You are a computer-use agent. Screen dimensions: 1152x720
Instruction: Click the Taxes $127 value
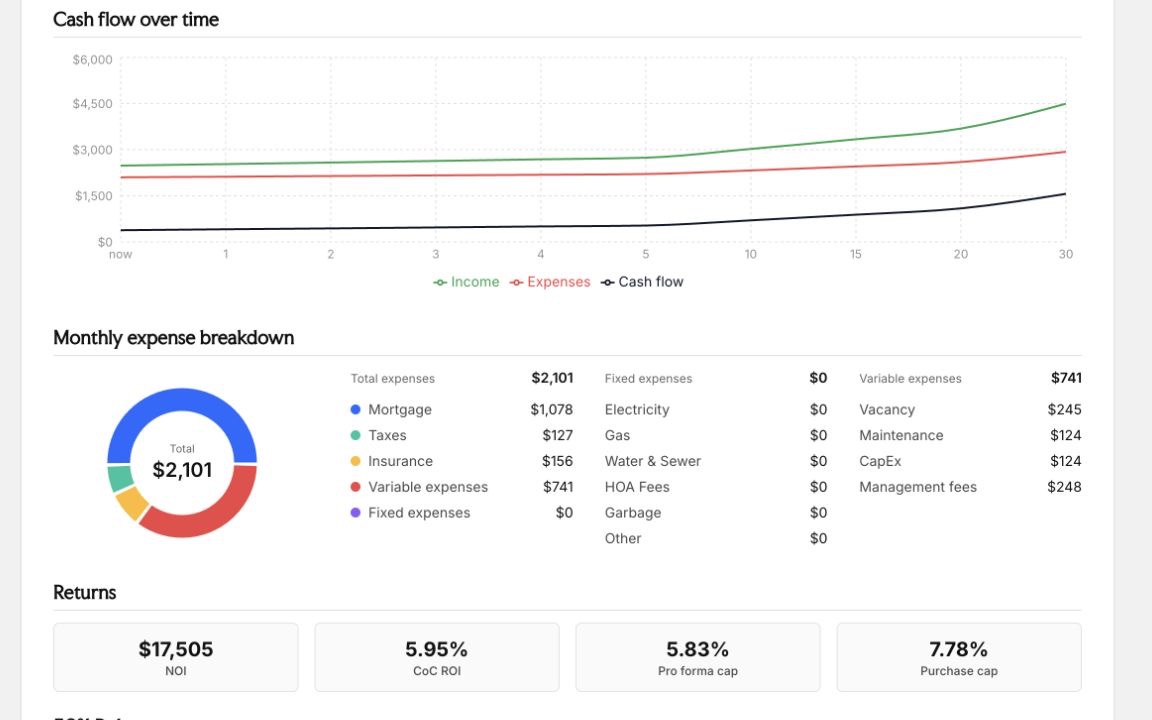[558, 436]
